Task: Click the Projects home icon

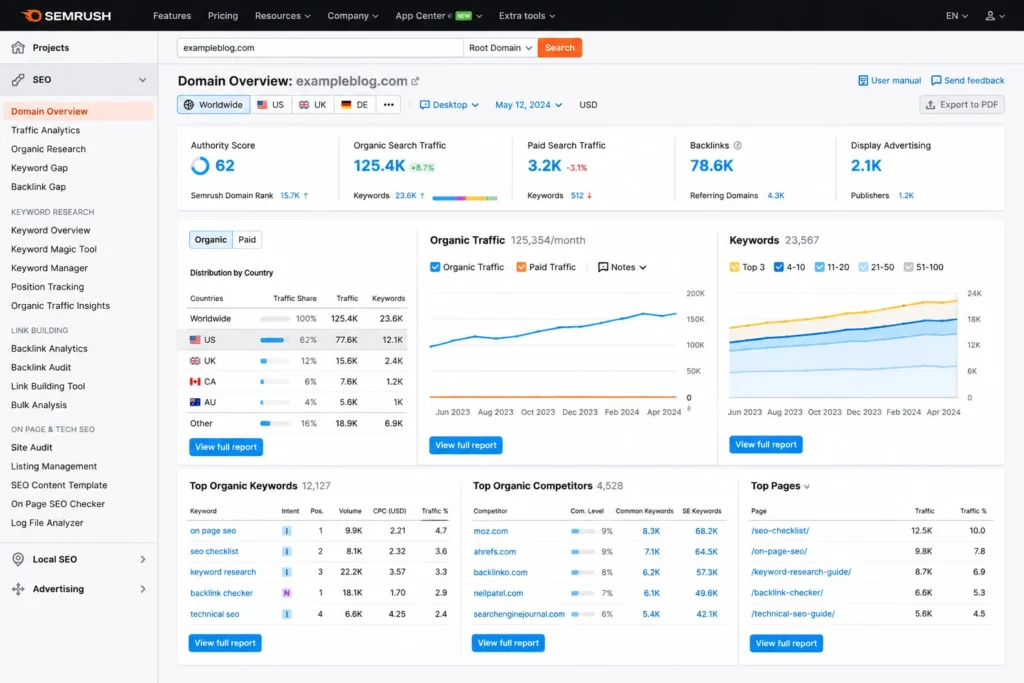Action: pyautogui.click(x=18, y=48)
